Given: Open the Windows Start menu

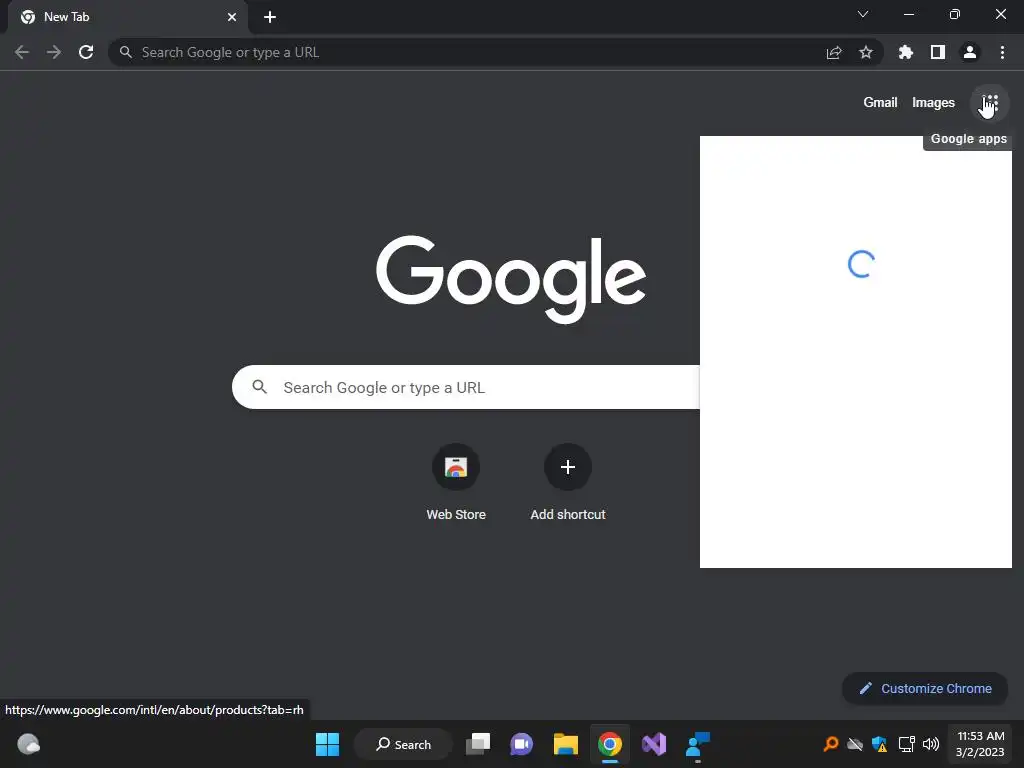Looking at the screenshot, I should coord(327,744).
